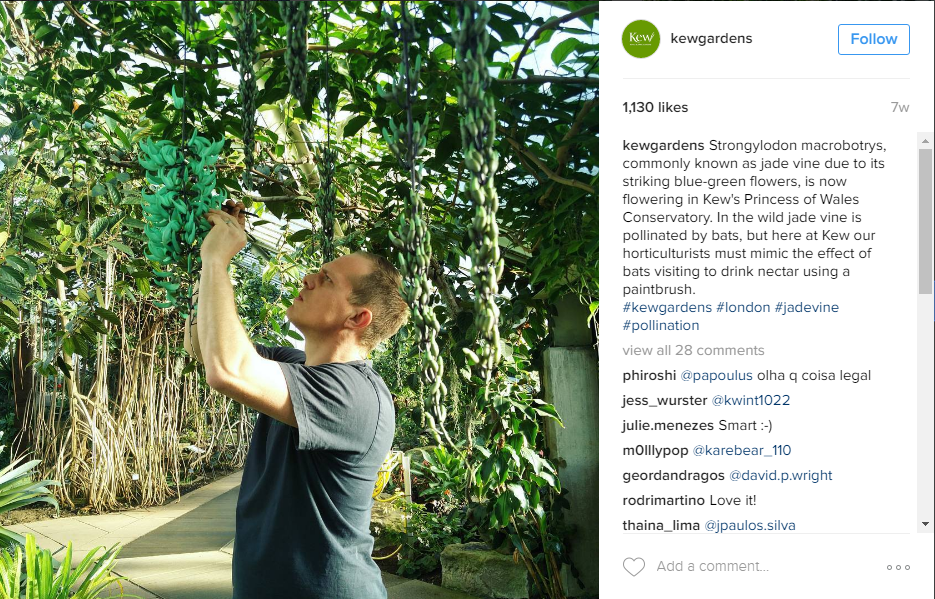Click the comments scrollbar thumb
This screenshot has height=599, width=935.
coord(925,222)
